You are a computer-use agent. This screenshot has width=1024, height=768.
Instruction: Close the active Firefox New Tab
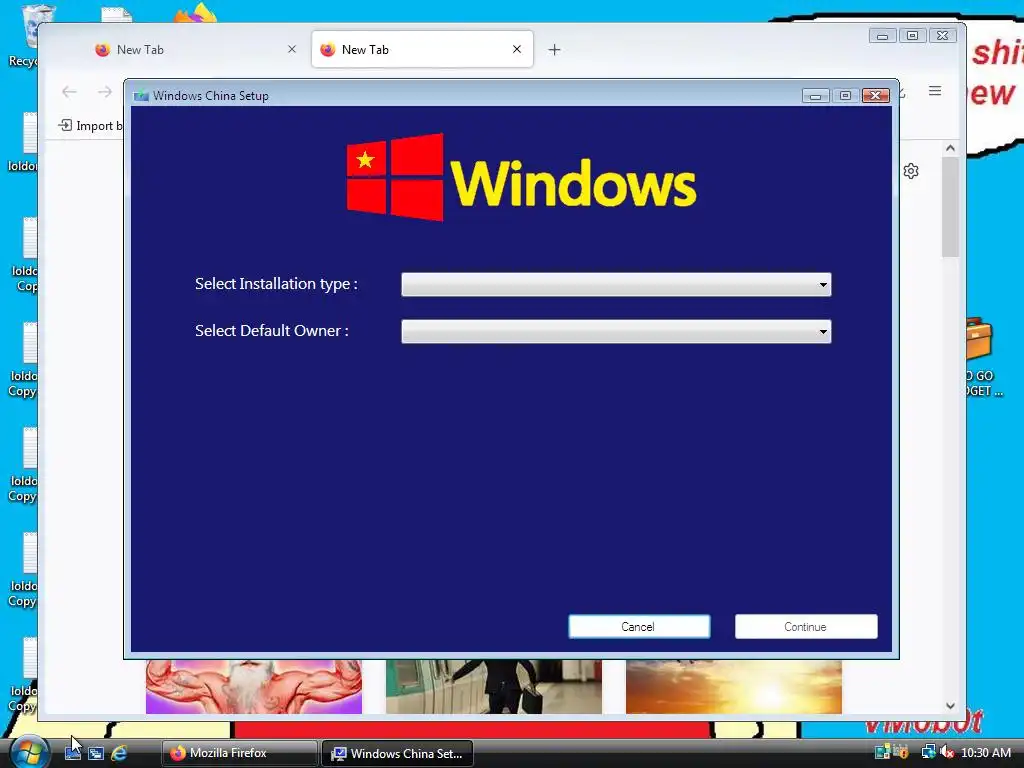pos(517,50)
